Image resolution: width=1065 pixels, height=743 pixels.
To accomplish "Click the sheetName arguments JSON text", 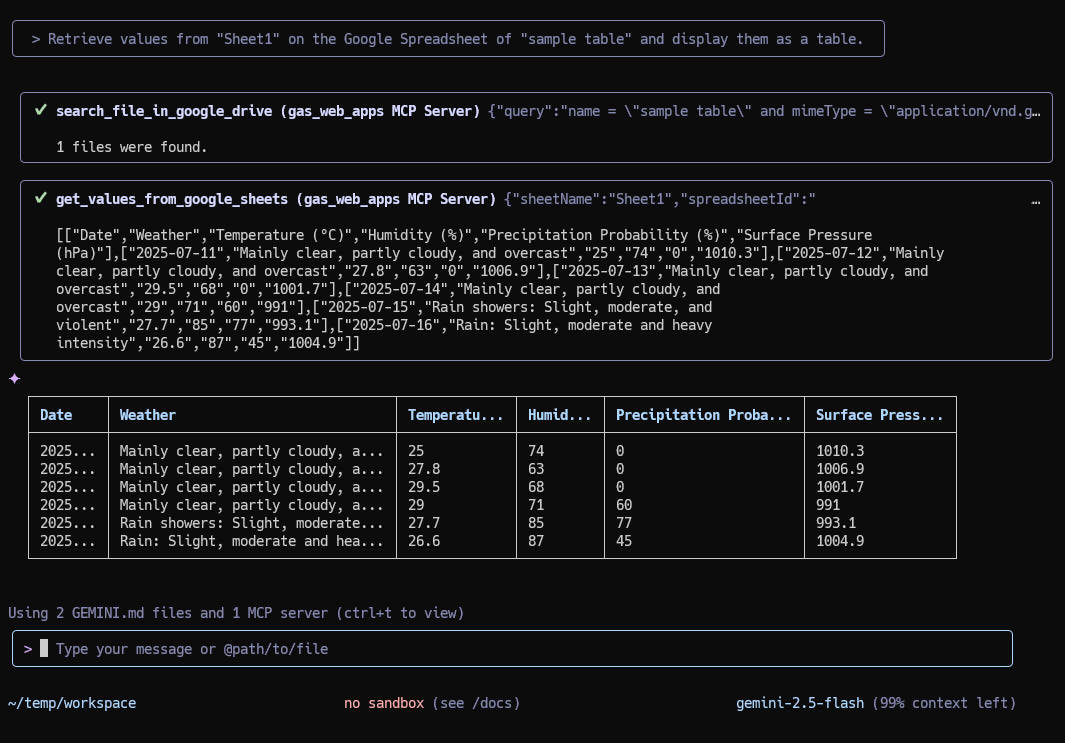I will pyautogui.click(x=660, y=199).
